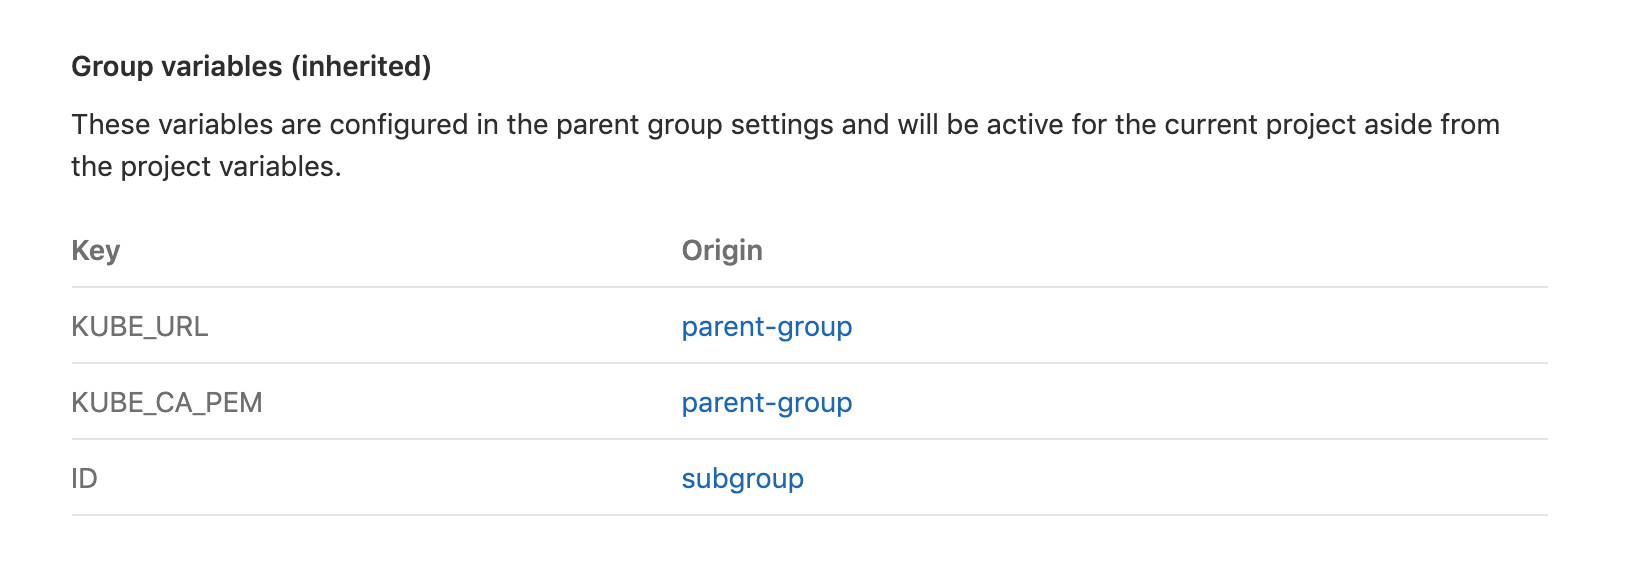Select the KUBE_URL variable key
The height and width of the screenshot is (588, 1626).
pos(140,327)
